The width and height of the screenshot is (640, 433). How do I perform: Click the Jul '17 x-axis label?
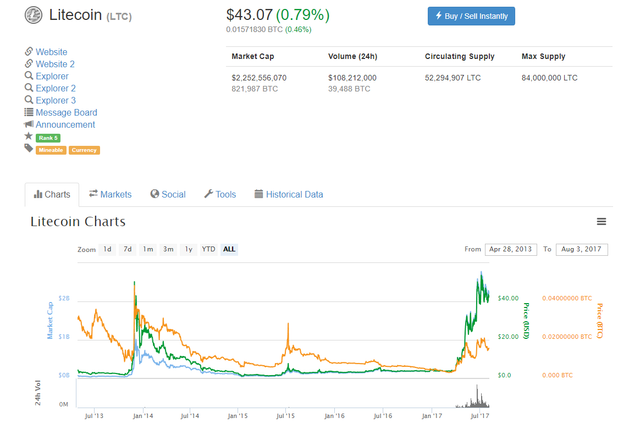tap(480, 416)
